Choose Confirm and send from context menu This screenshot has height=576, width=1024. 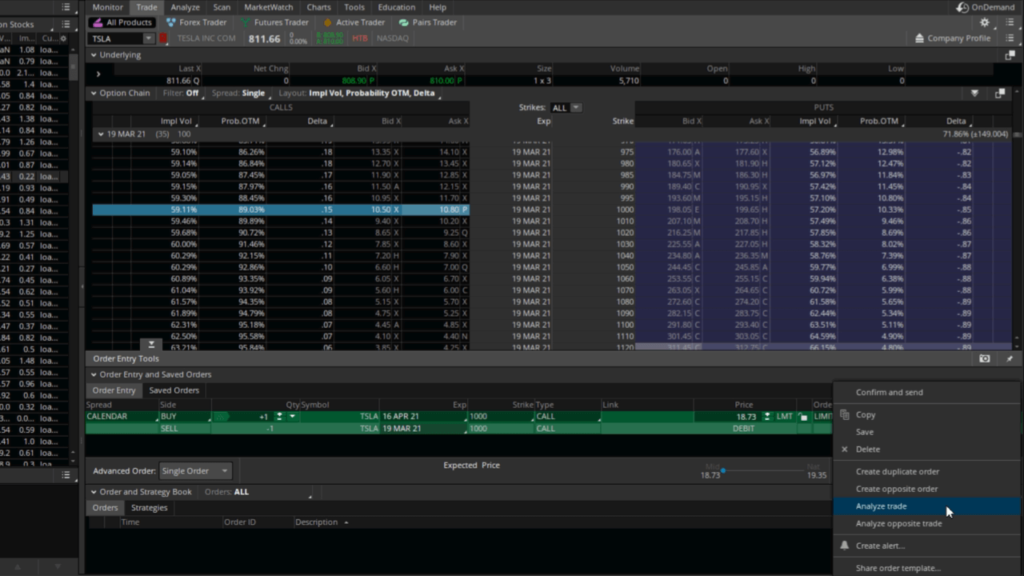(x=927, y=392)
